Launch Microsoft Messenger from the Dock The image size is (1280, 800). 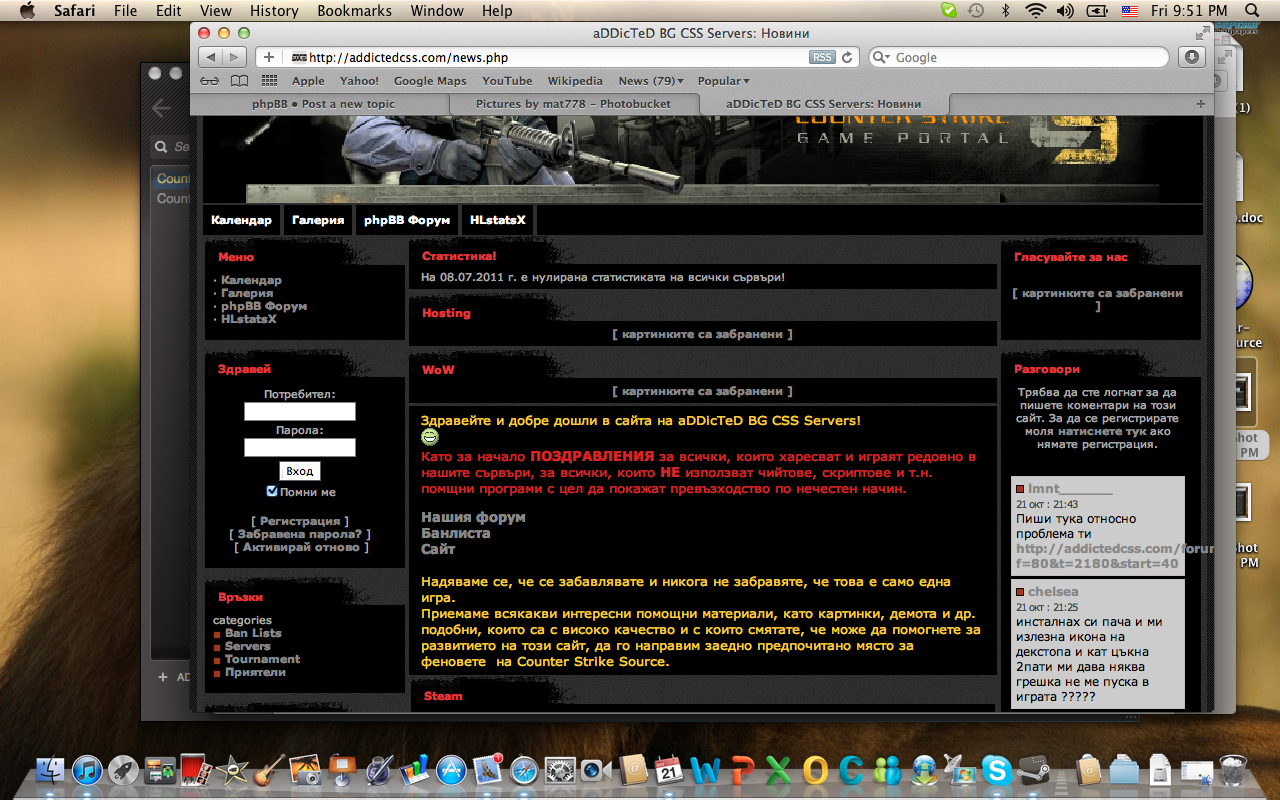(887, 770)
